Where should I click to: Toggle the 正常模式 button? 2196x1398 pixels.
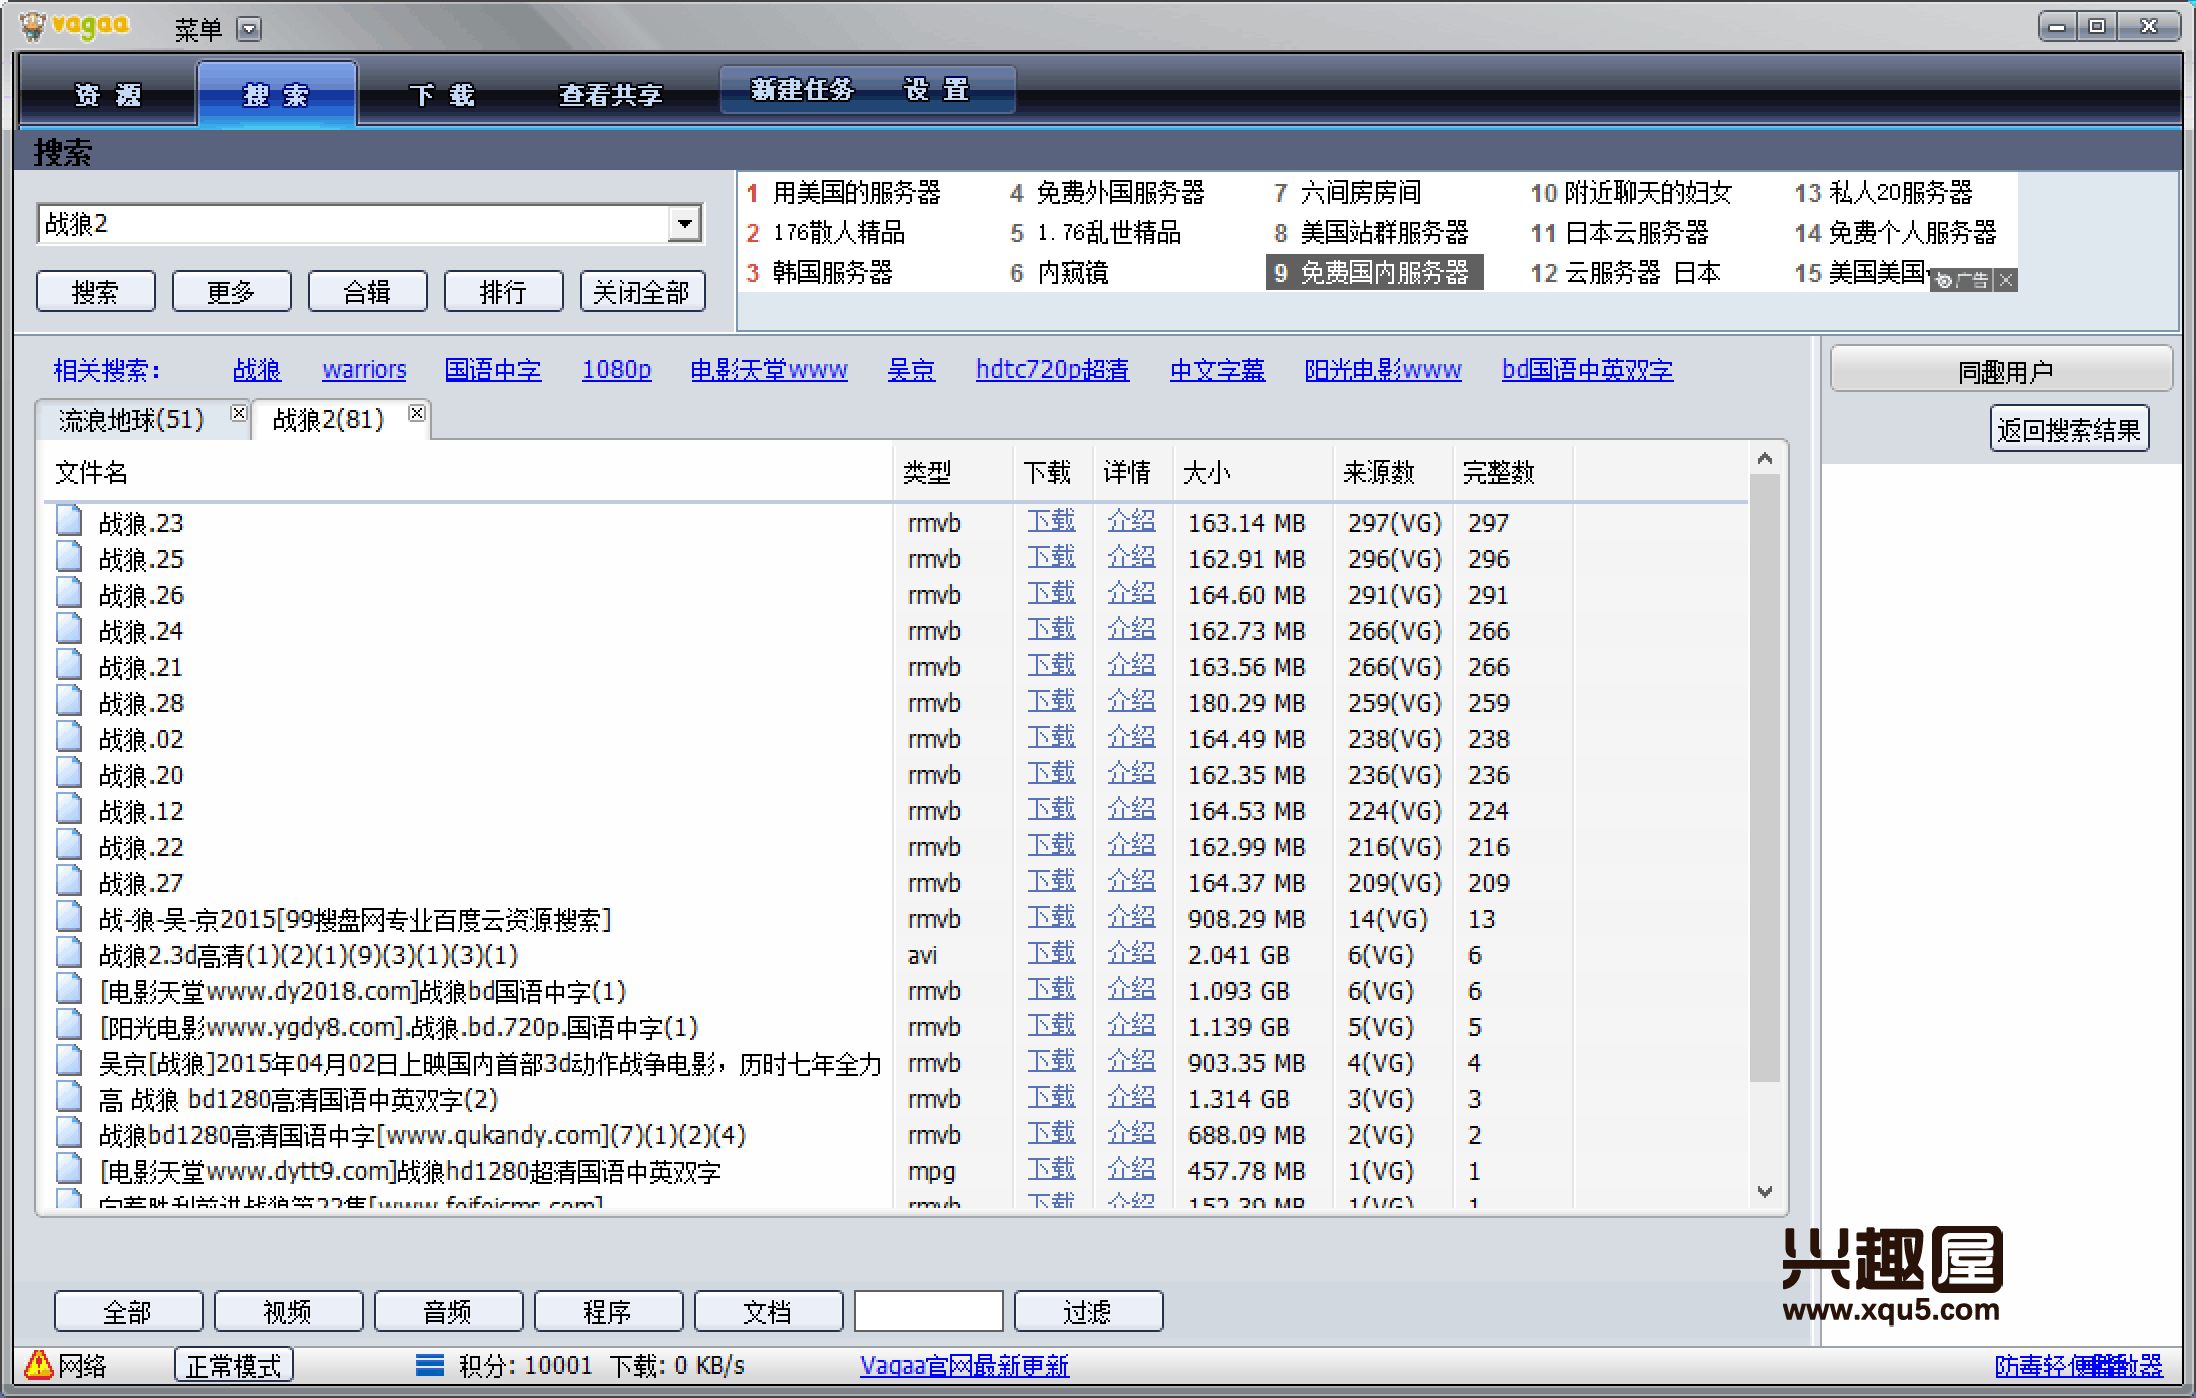pos(234,1365)
